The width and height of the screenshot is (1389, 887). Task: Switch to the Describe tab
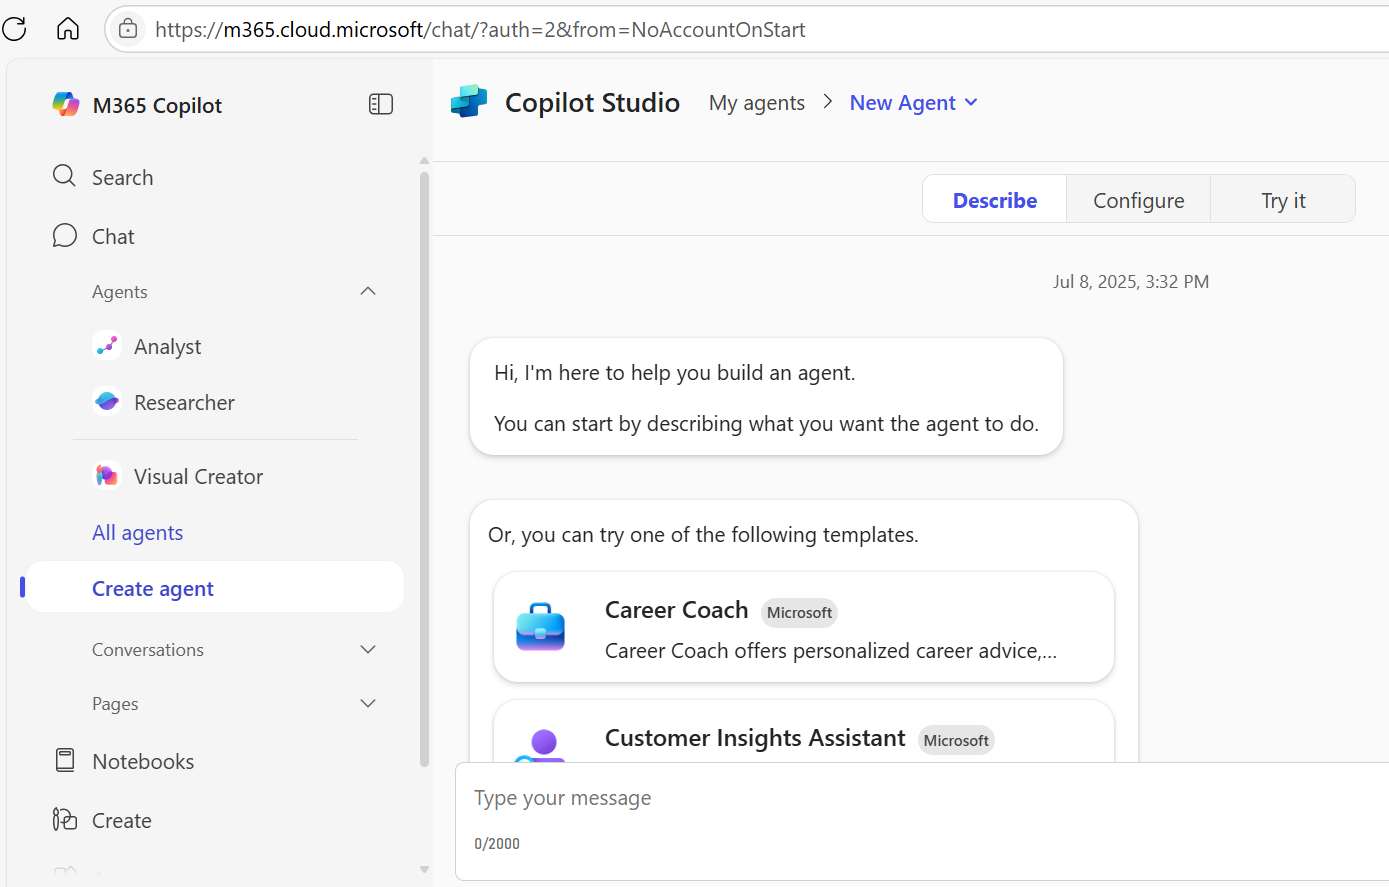click(x=995, y=200)
